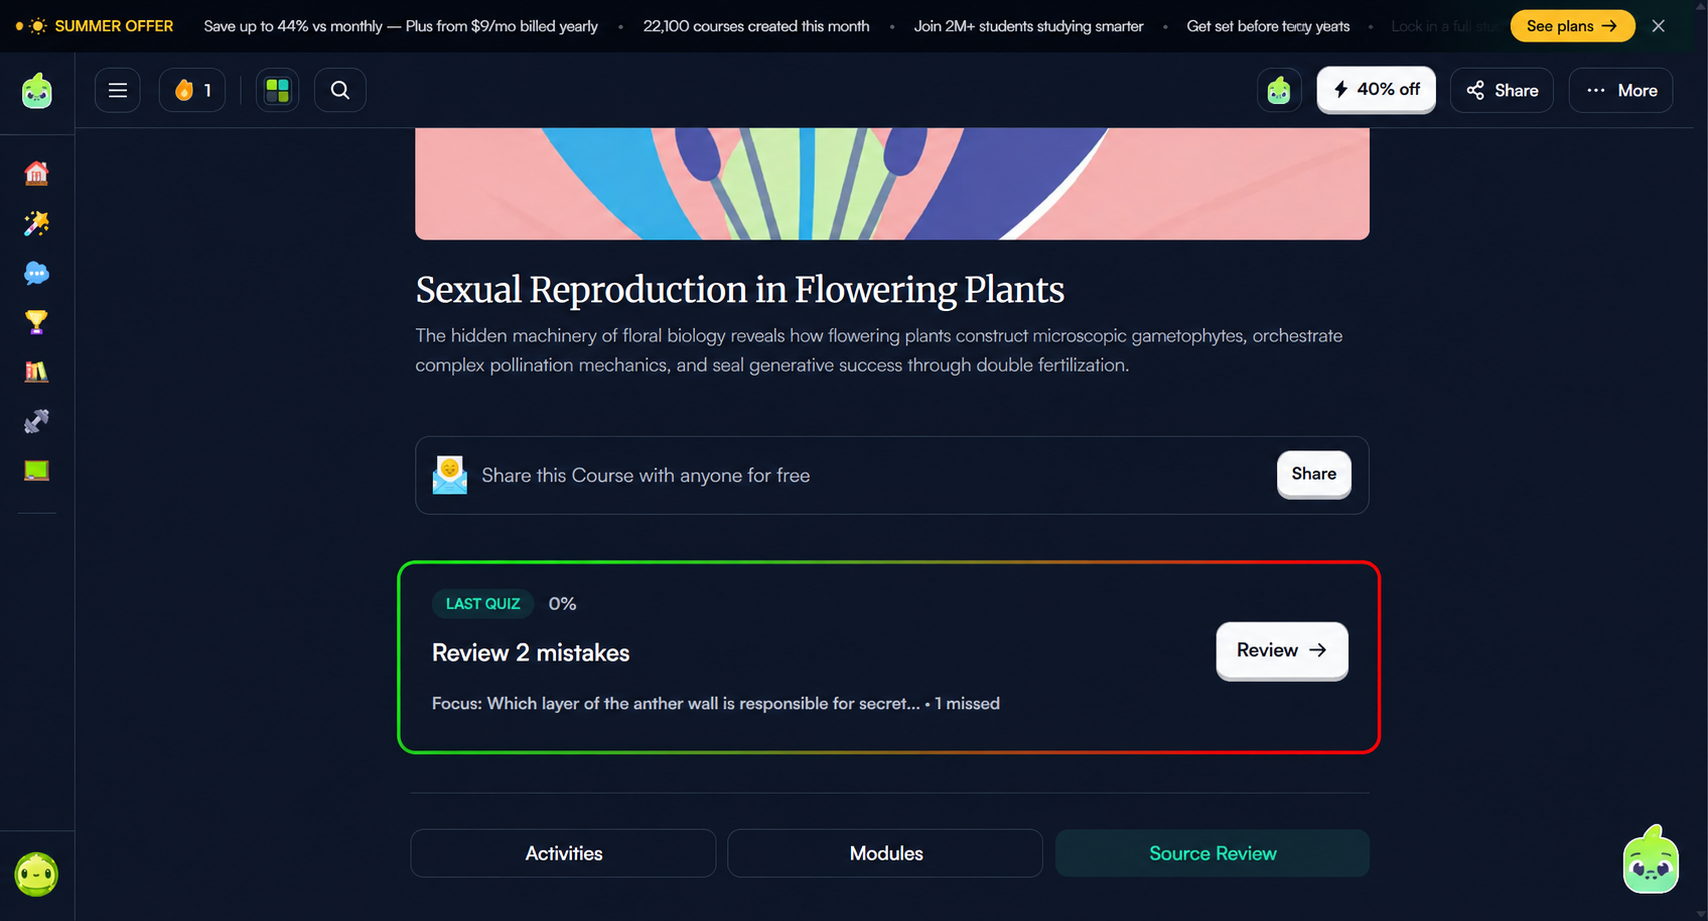This screenshot has width=1708, height=921.
Task: Open the hamburger menu
Action: click(118, 90)
